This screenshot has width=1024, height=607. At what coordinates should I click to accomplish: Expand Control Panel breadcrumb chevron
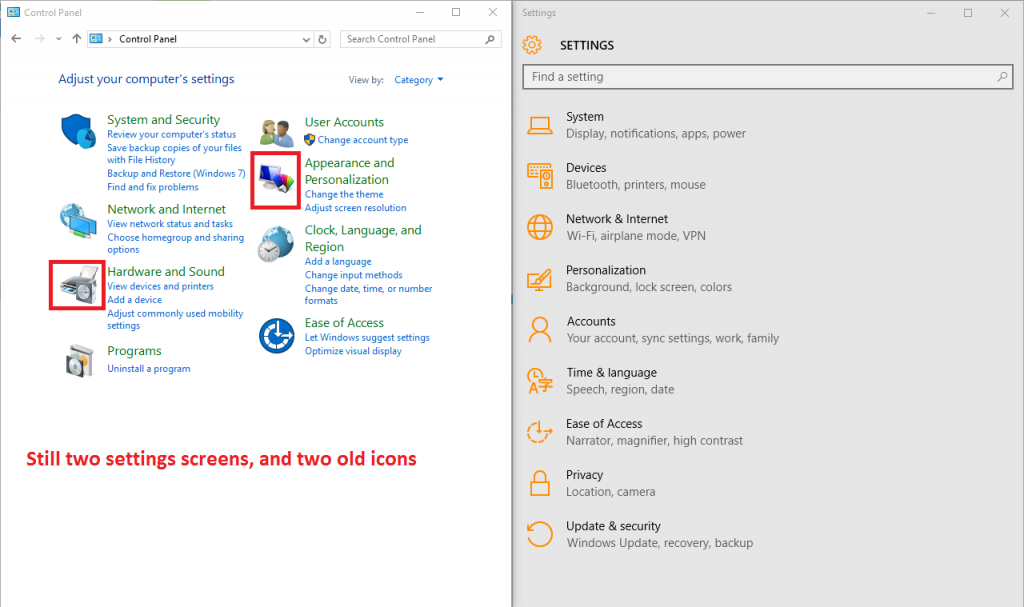[110, 39]
